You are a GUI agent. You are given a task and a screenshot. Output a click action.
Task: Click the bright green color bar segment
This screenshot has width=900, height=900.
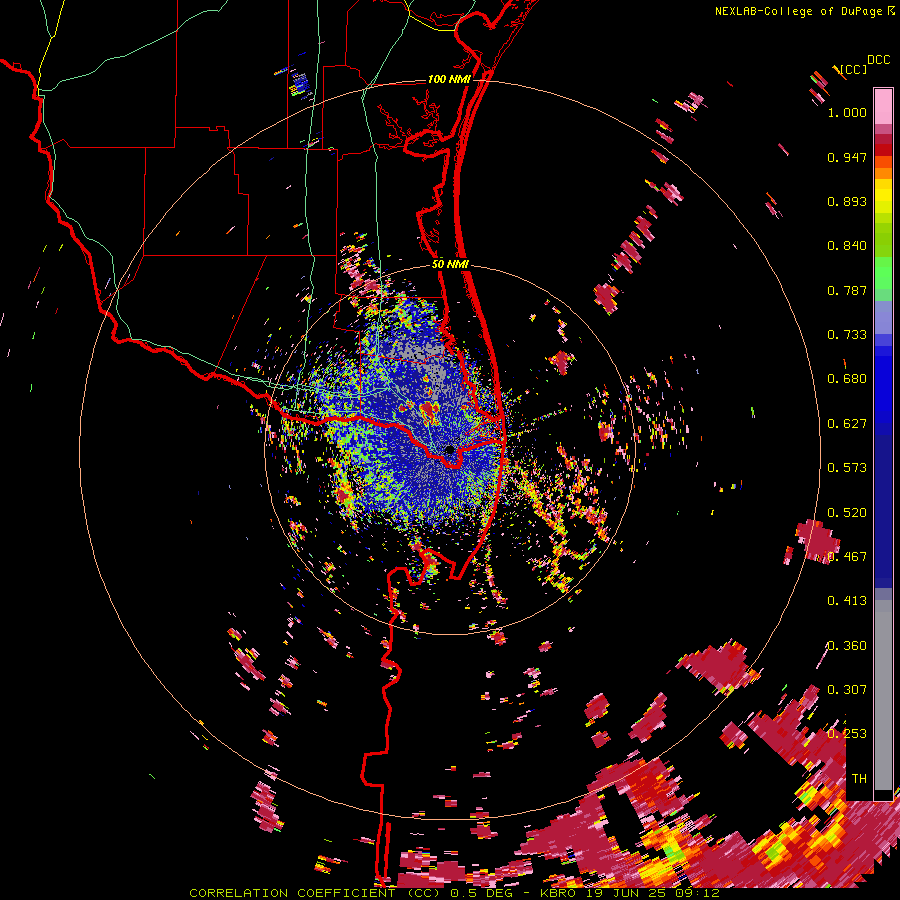click(x=883, y=273)
